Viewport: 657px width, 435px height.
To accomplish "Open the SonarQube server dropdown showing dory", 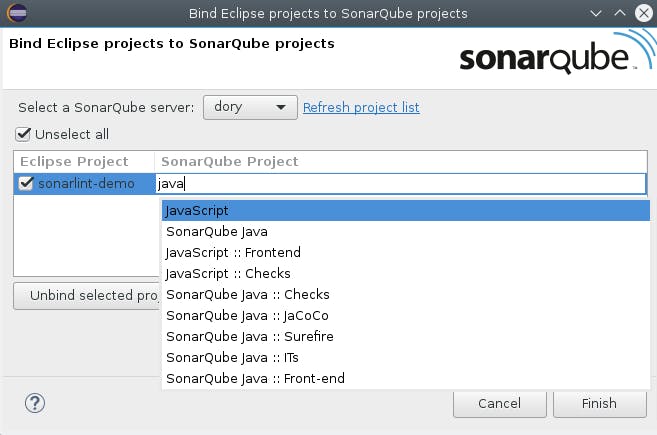I will [250, 107].
